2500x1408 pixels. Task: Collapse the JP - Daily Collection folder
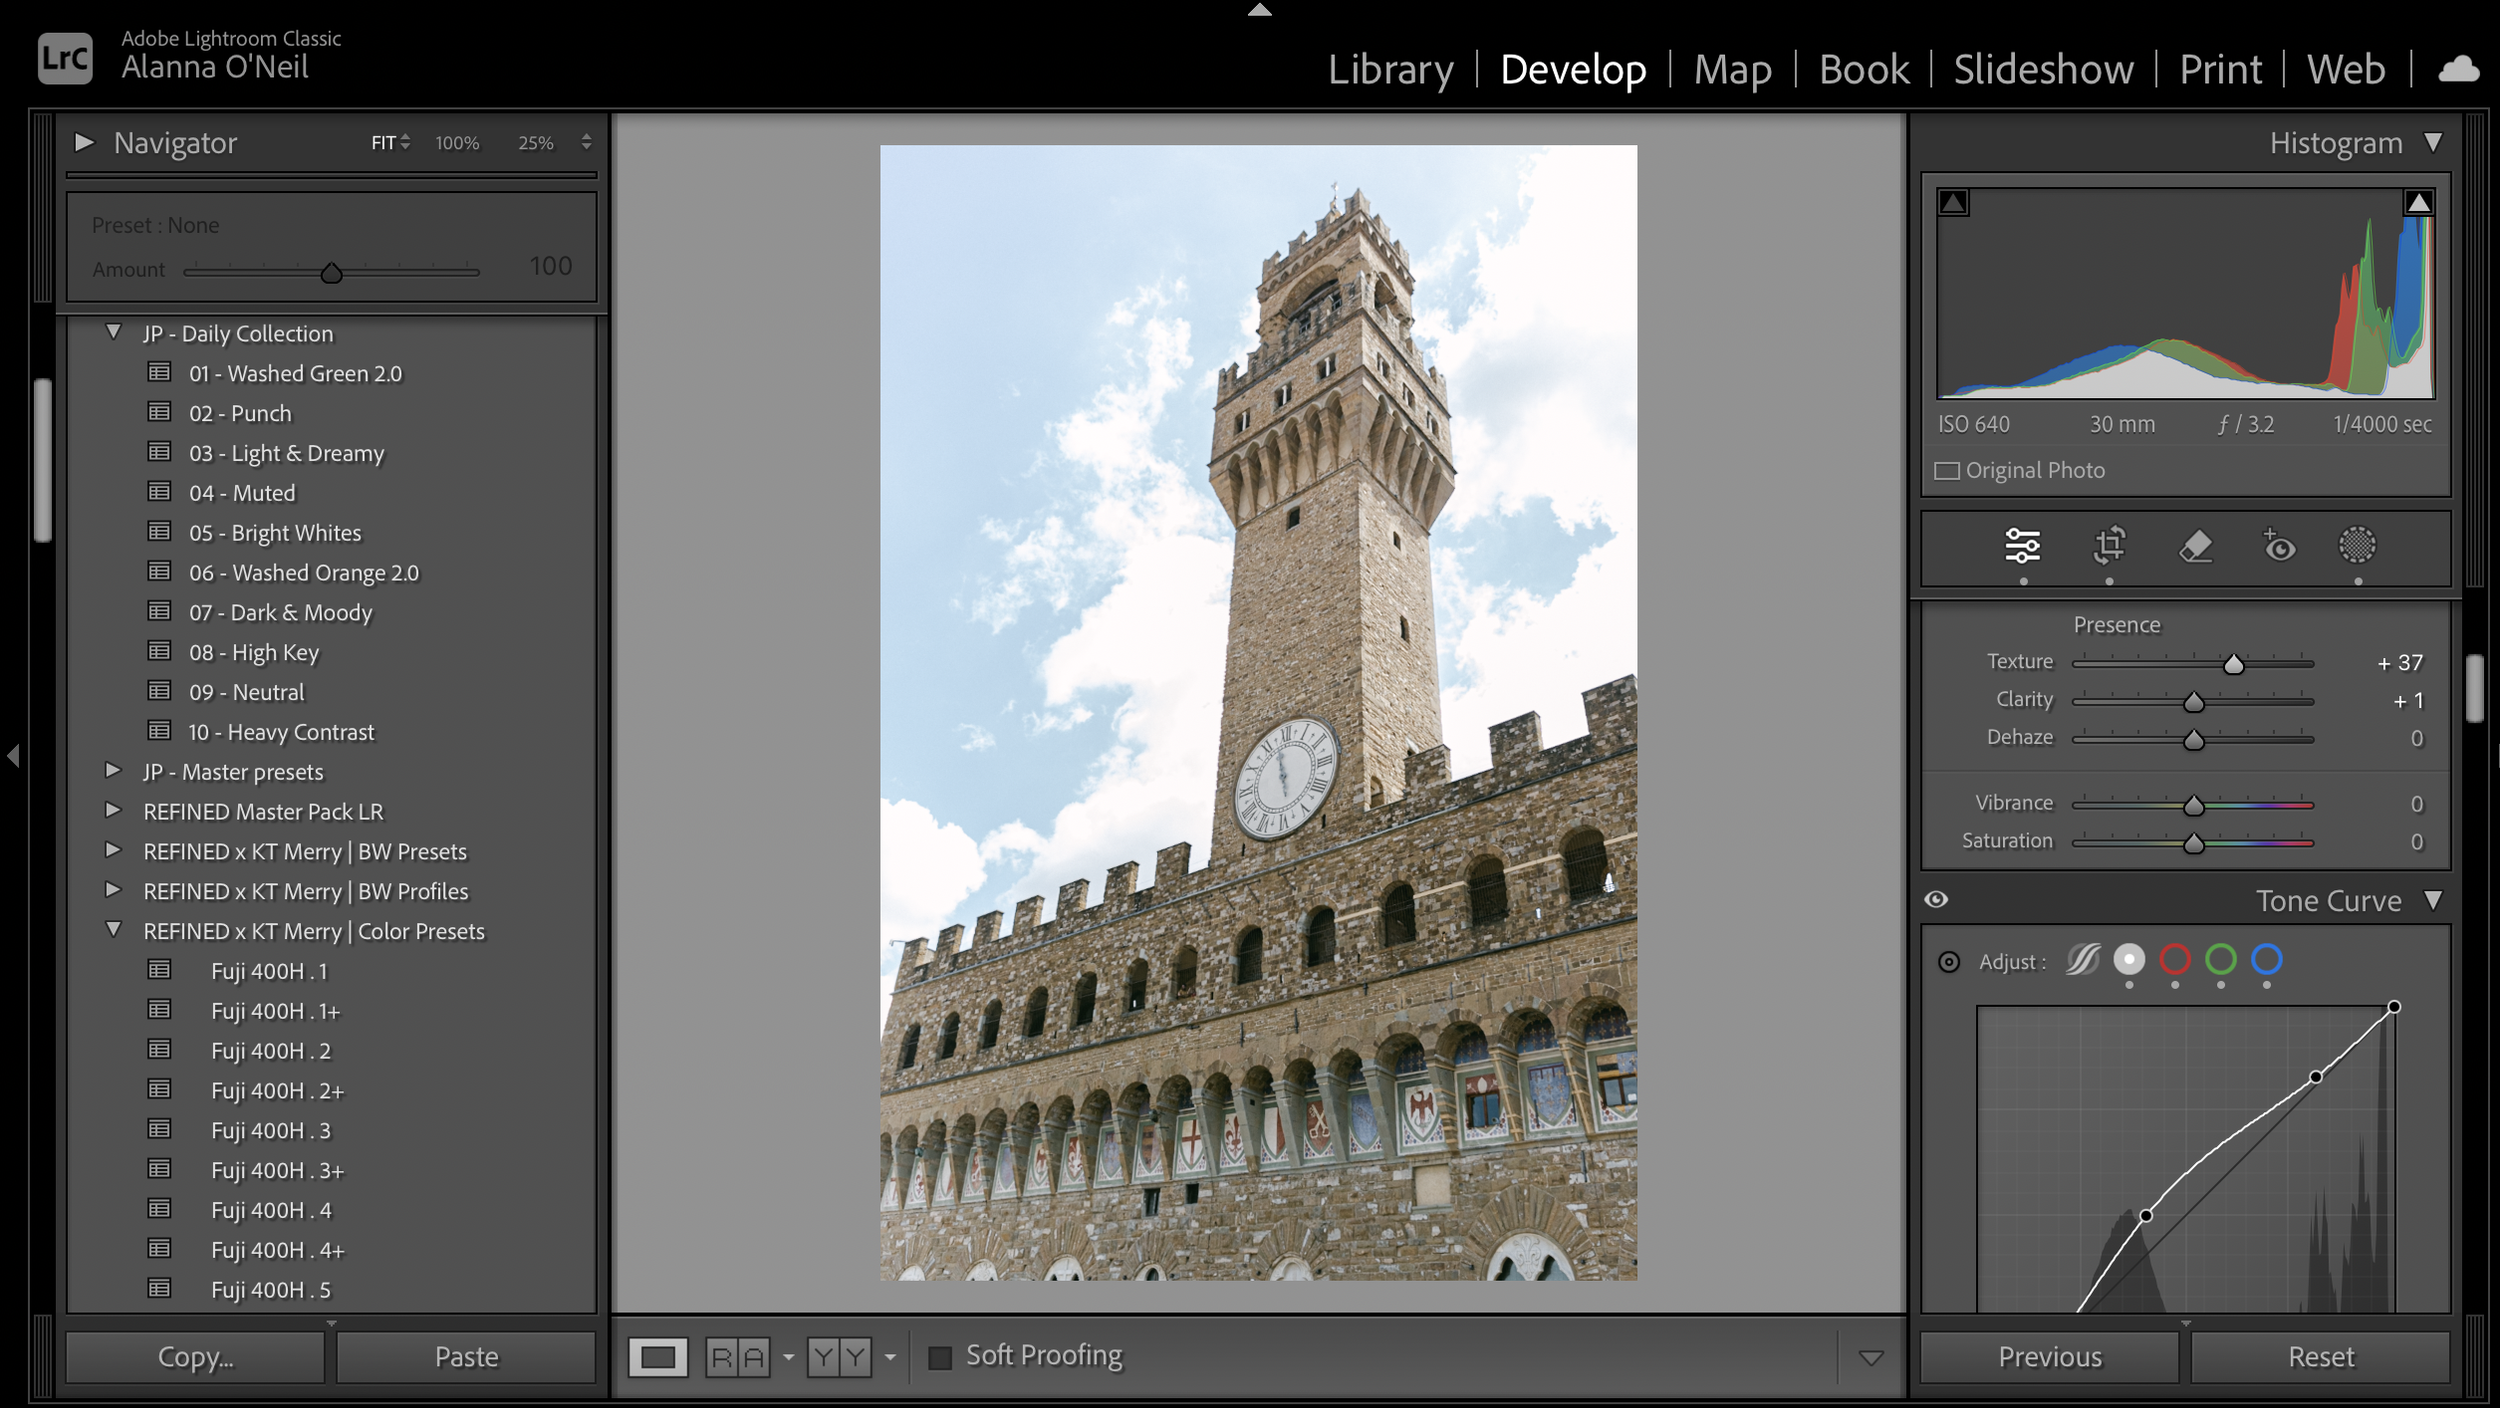point(114,332)
